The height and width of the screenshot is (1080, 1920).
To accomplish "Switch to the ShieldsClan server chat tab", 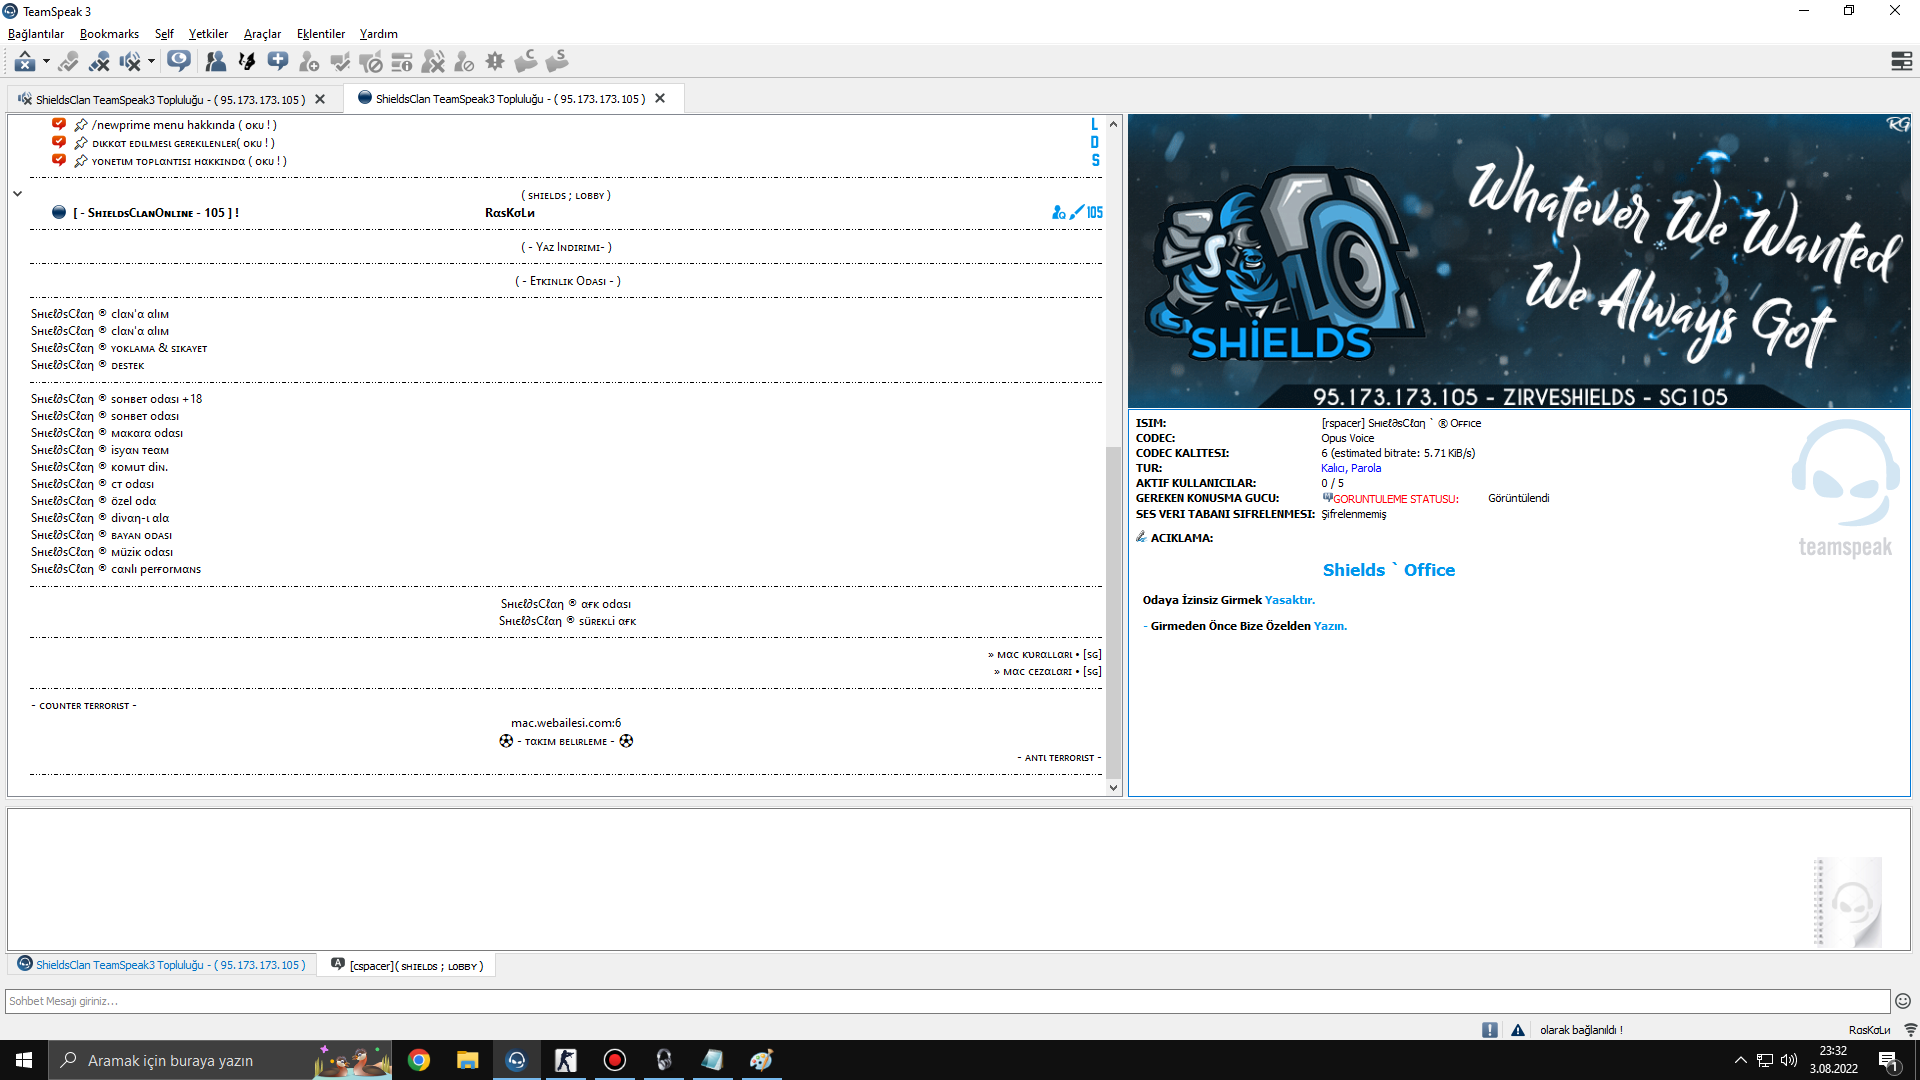I will (x=163, y=965).
